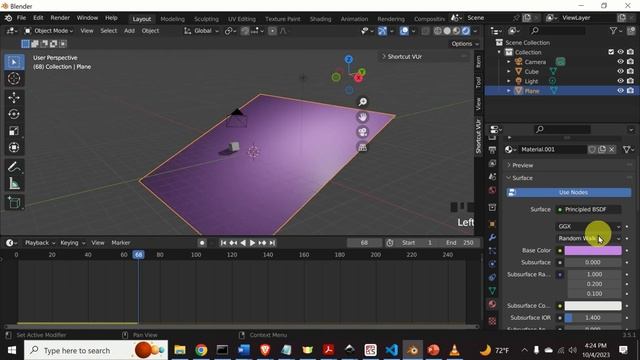This screenshot has height=360, width=640.
Task: Click the viewport zoom magnifier icon
Action: point(362,102)
